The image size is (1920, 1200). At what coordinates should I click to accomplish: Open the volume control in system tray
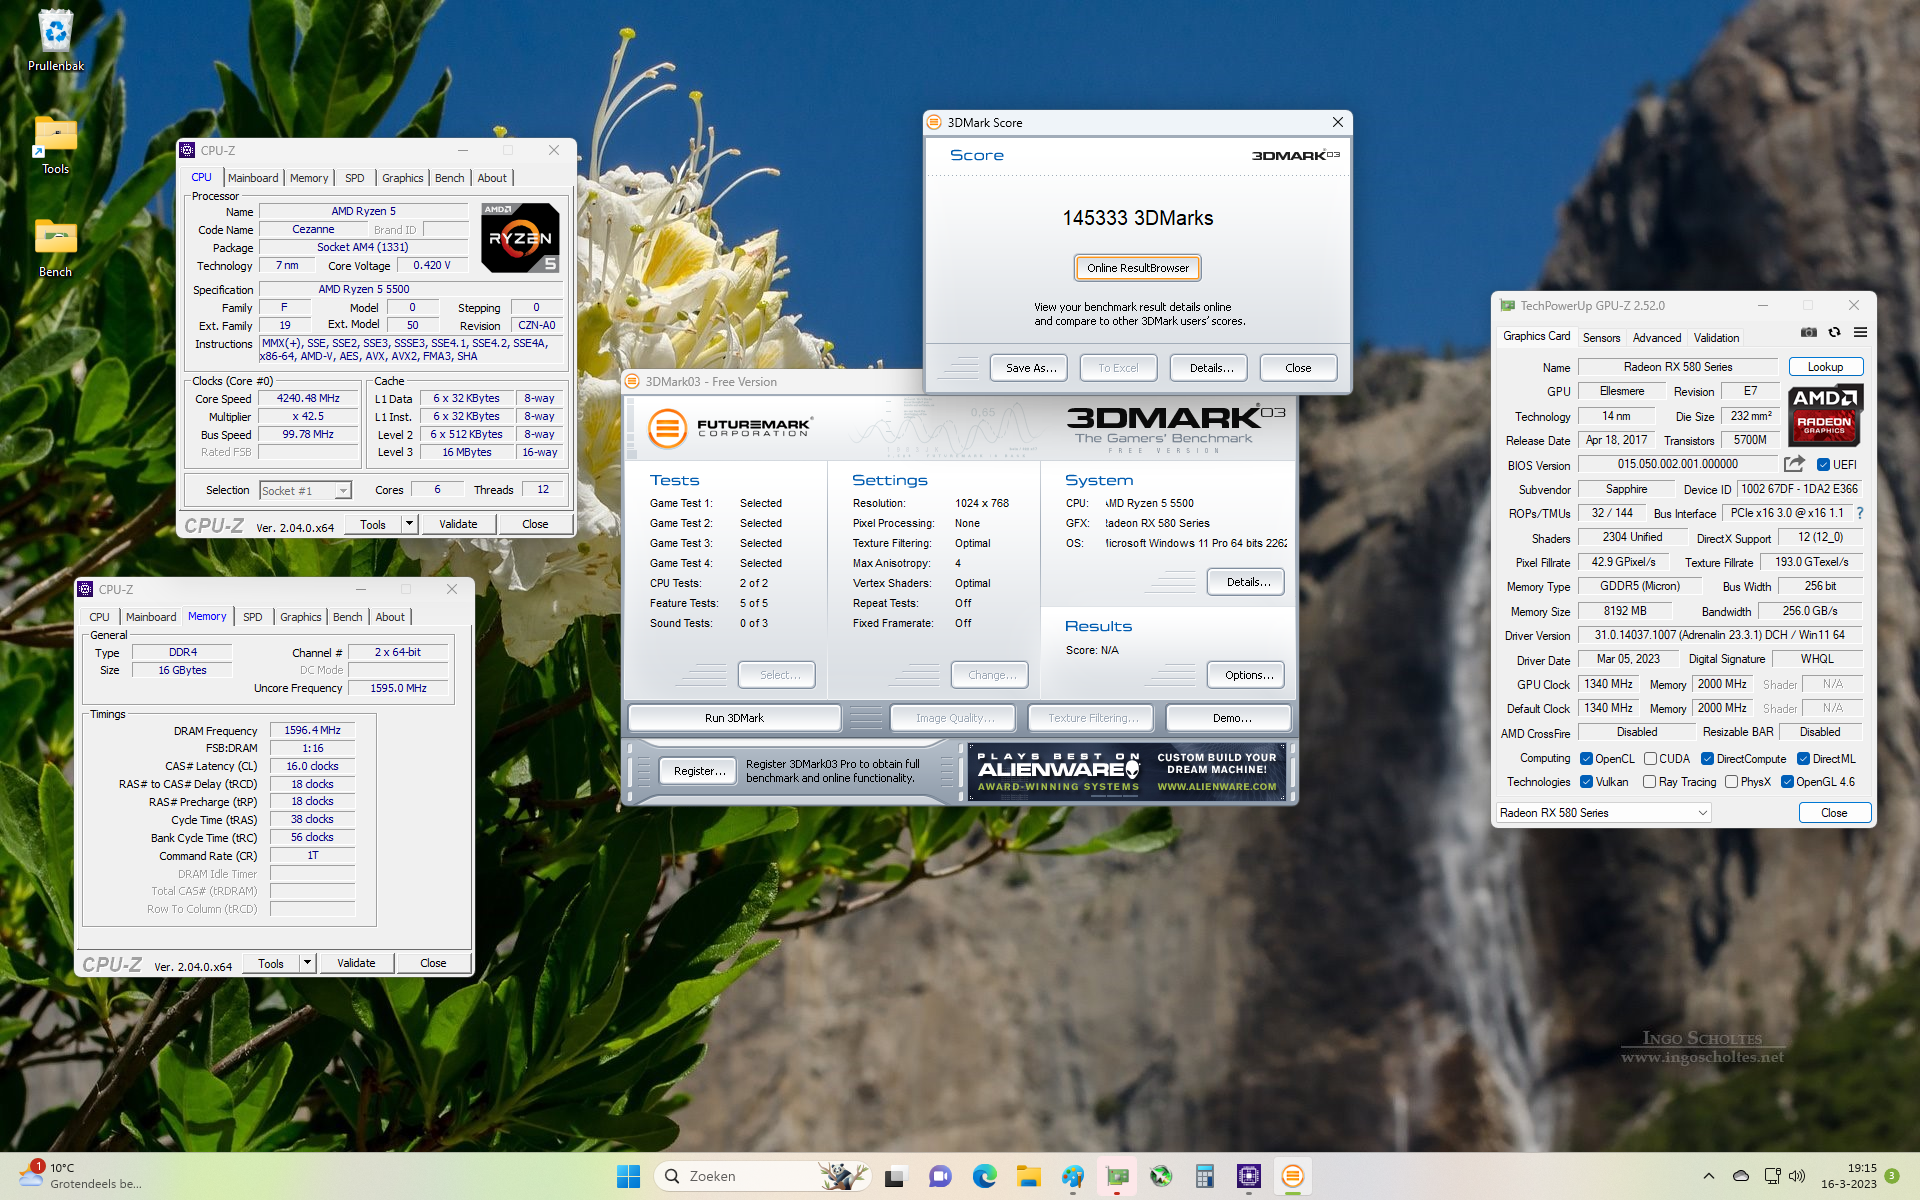[1797, 1176]
